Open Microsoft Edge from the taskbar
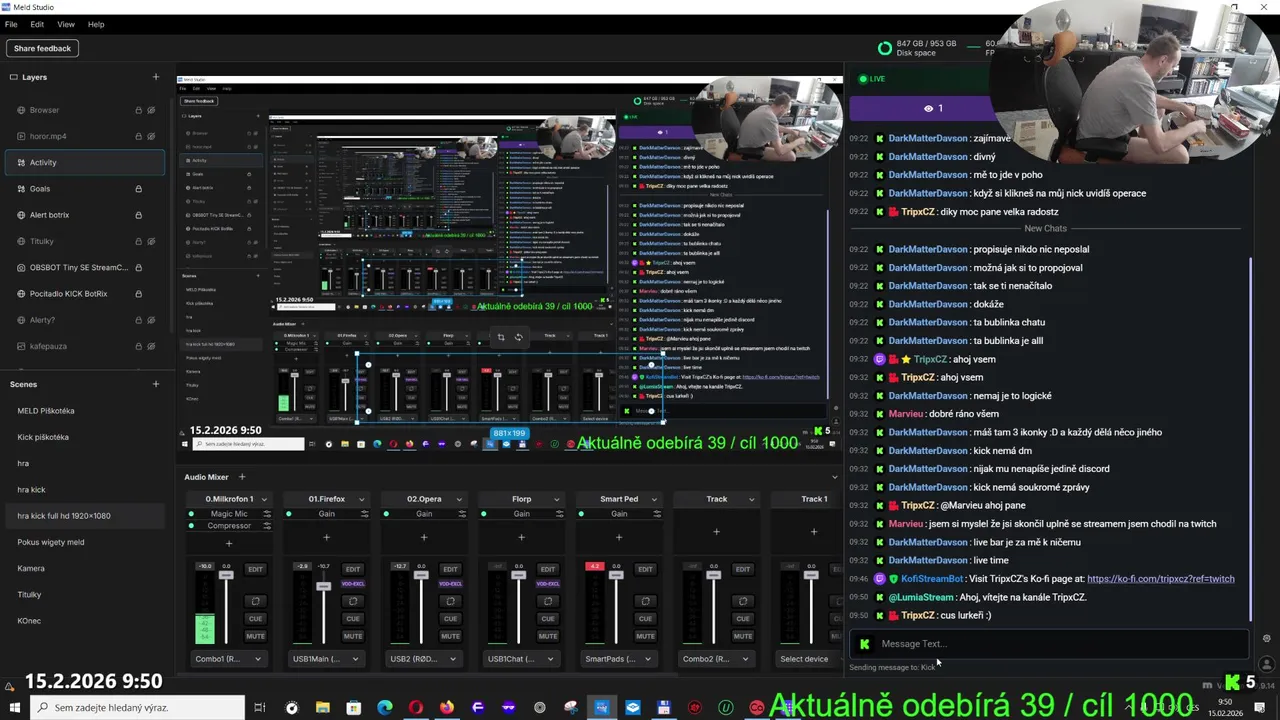This screenshot has width=1280, height=720. pos(385,708)
